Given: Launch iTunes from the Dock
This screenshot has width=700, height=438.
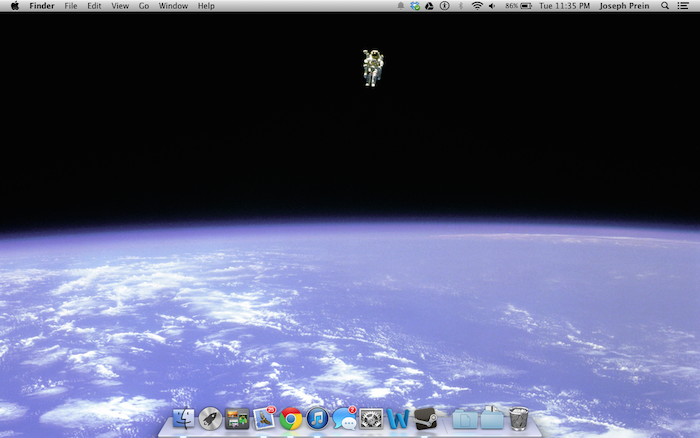Looking at the screenshot, I should tap(317, 419).
